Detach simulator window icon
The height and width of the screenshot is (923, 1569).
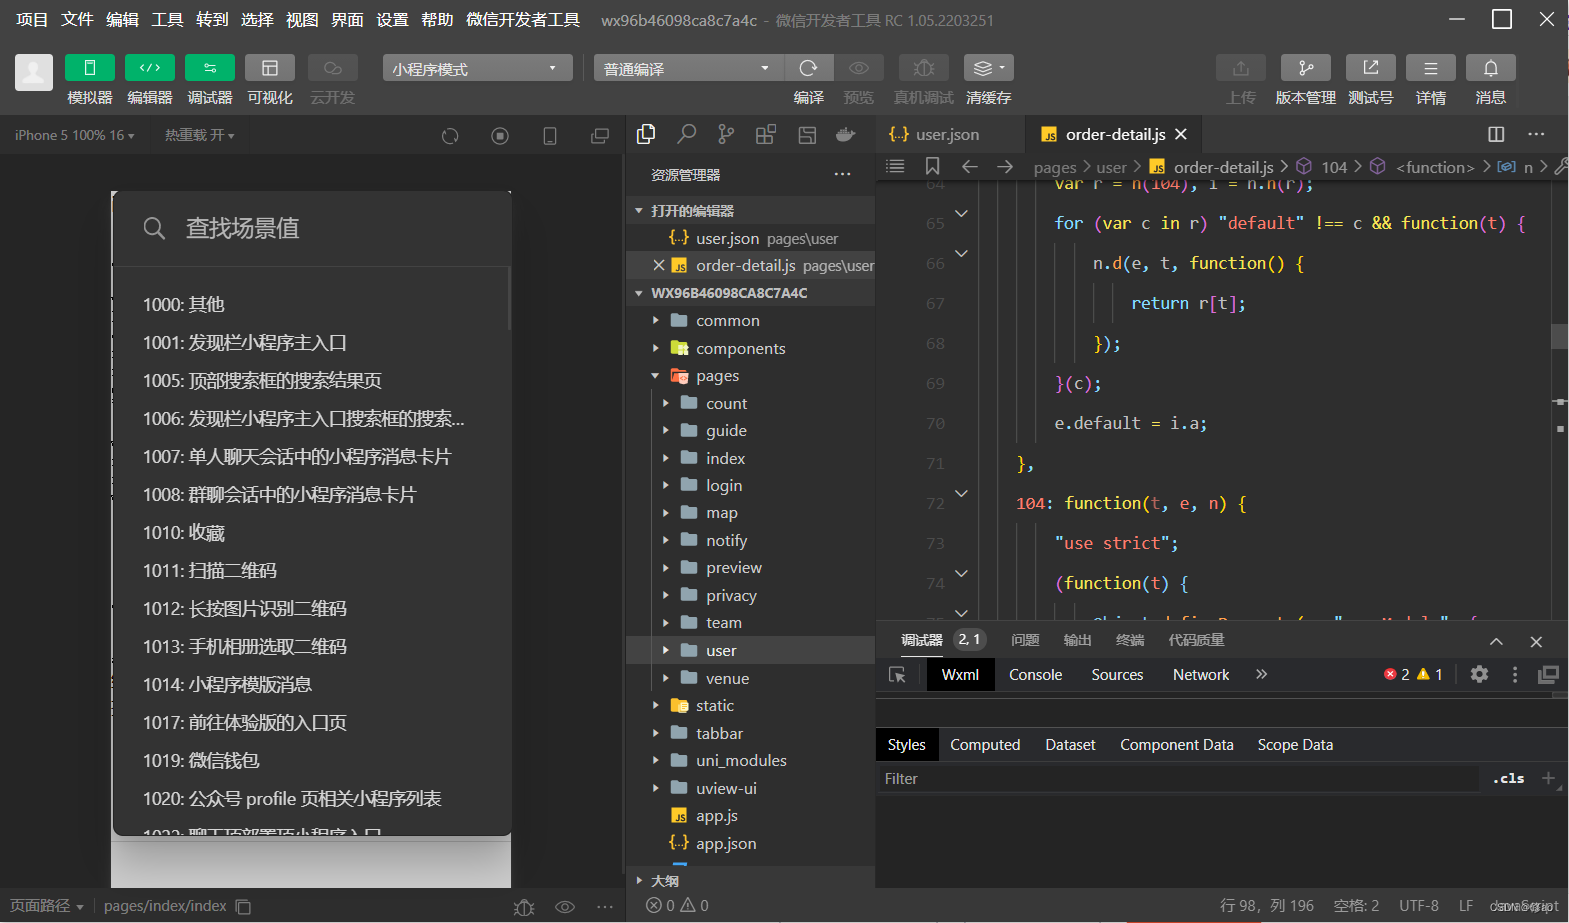(600, 136)
